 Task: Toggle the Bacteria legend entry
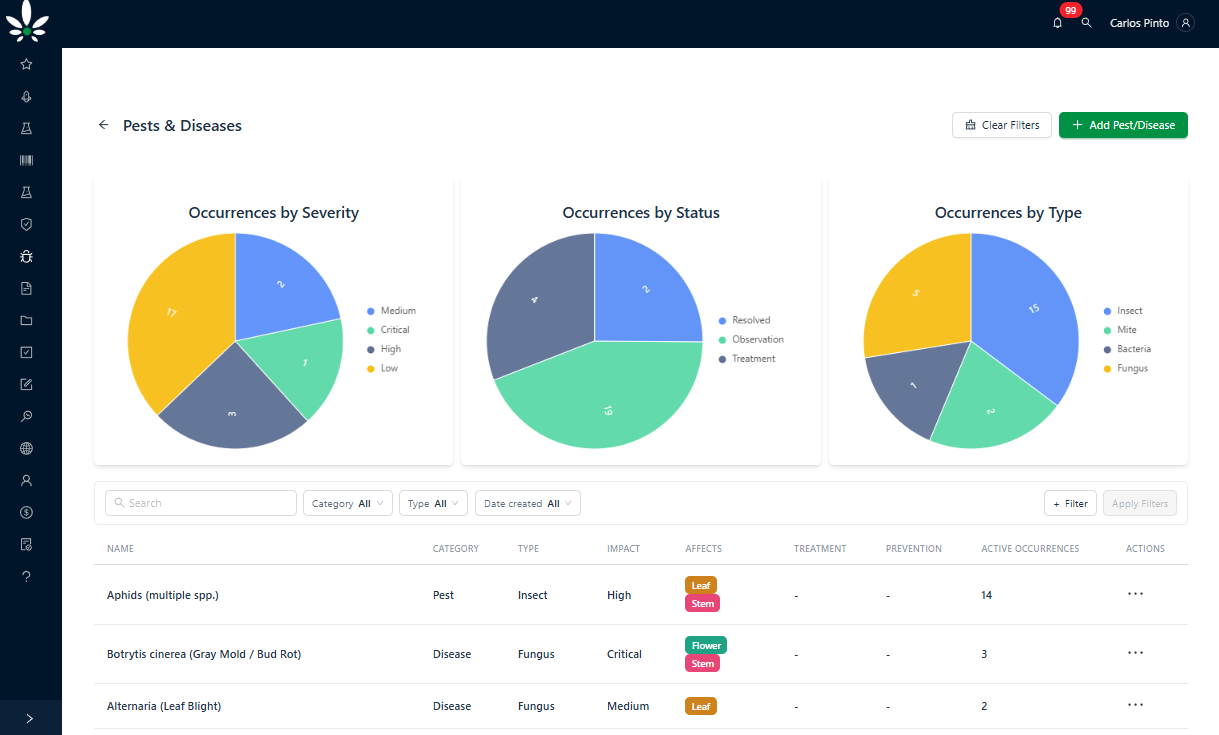click(x=1127, y=349)
